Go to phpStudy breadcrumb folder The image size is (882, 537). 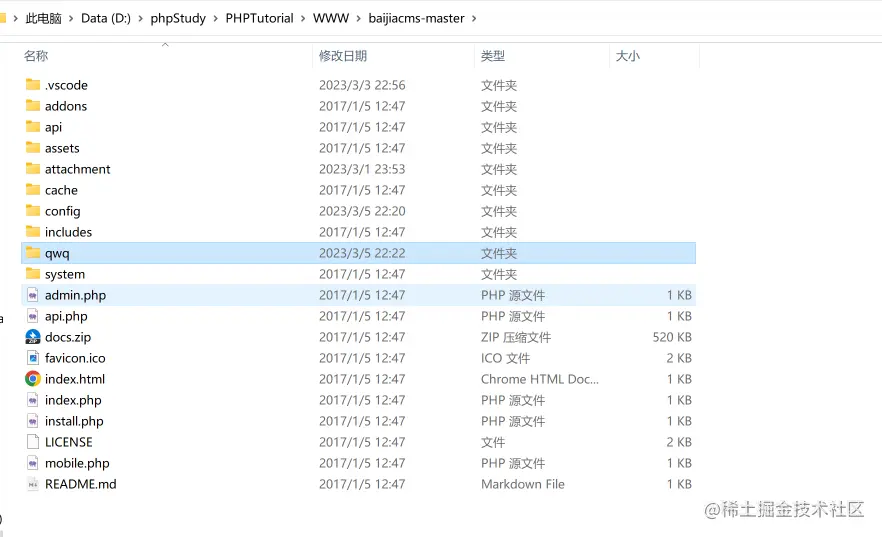(178, 19)
